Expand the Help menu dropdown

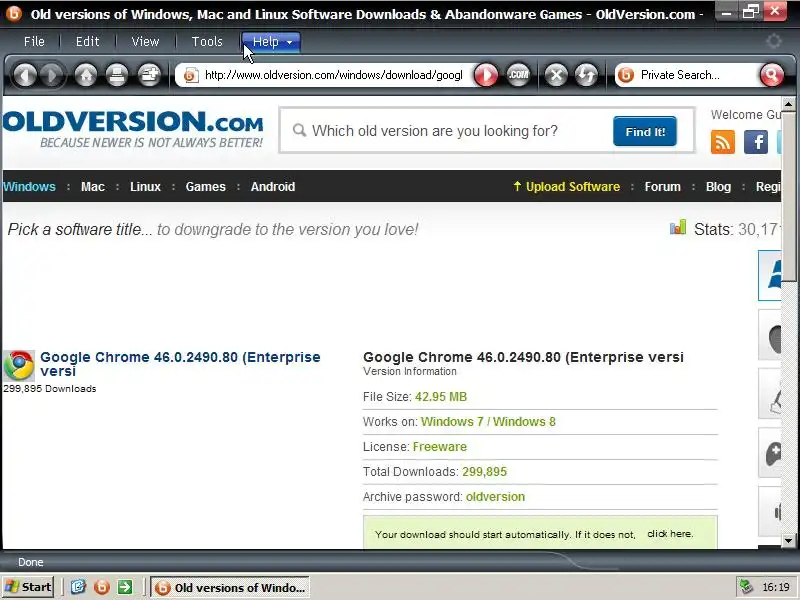pos(271,42)
